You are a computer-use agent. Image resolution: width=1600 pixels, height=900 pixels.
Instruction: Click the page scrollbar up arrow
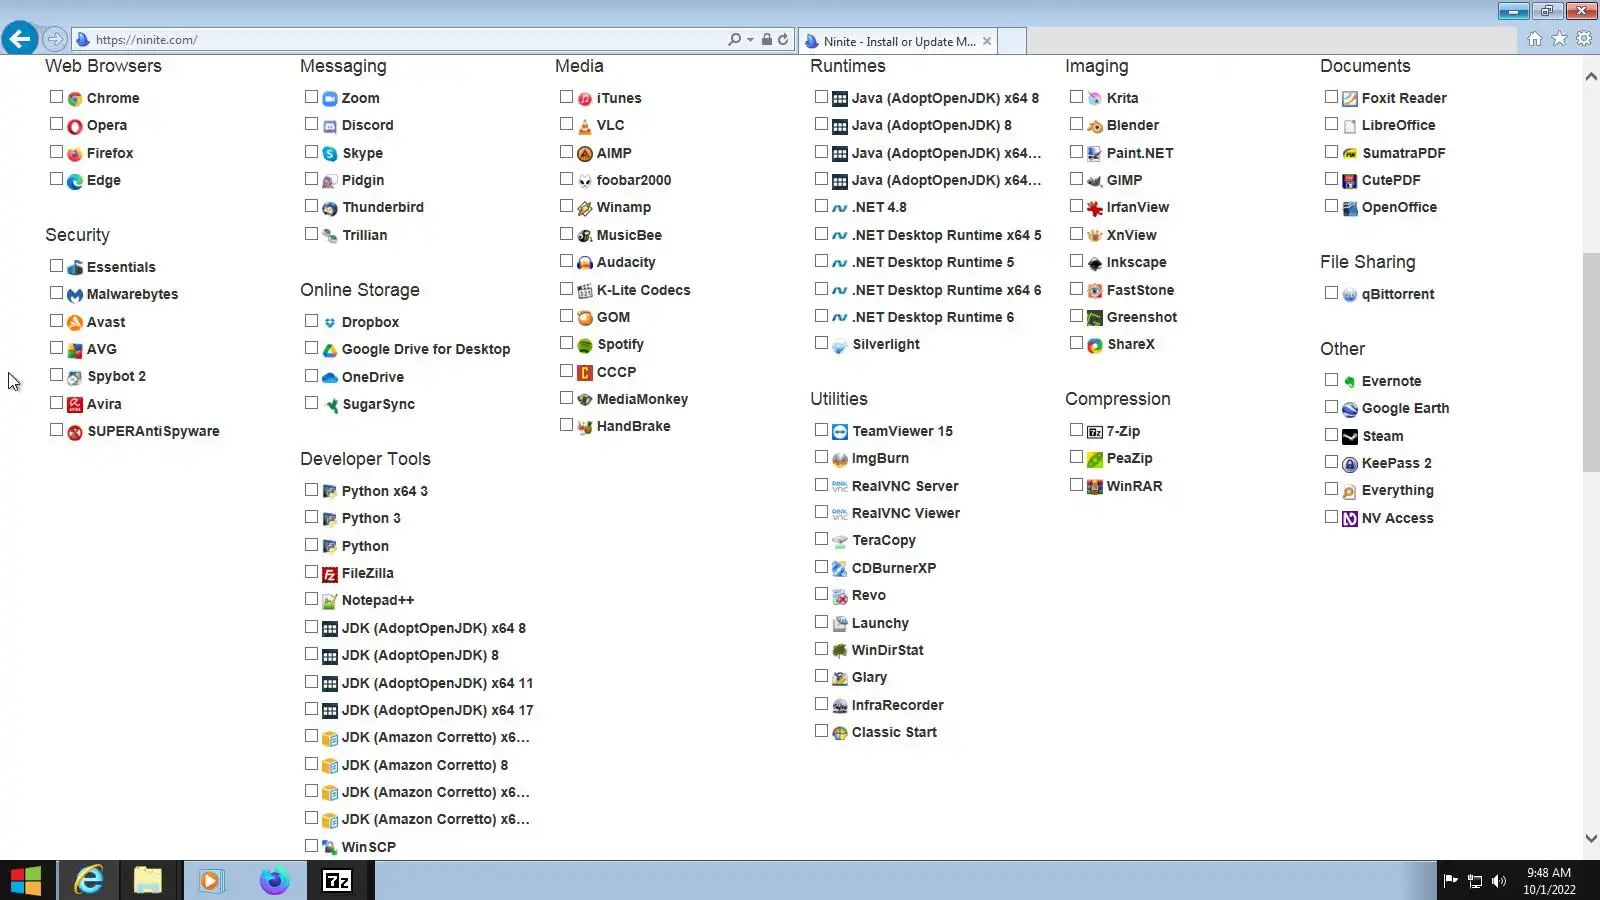point(1591,76)
